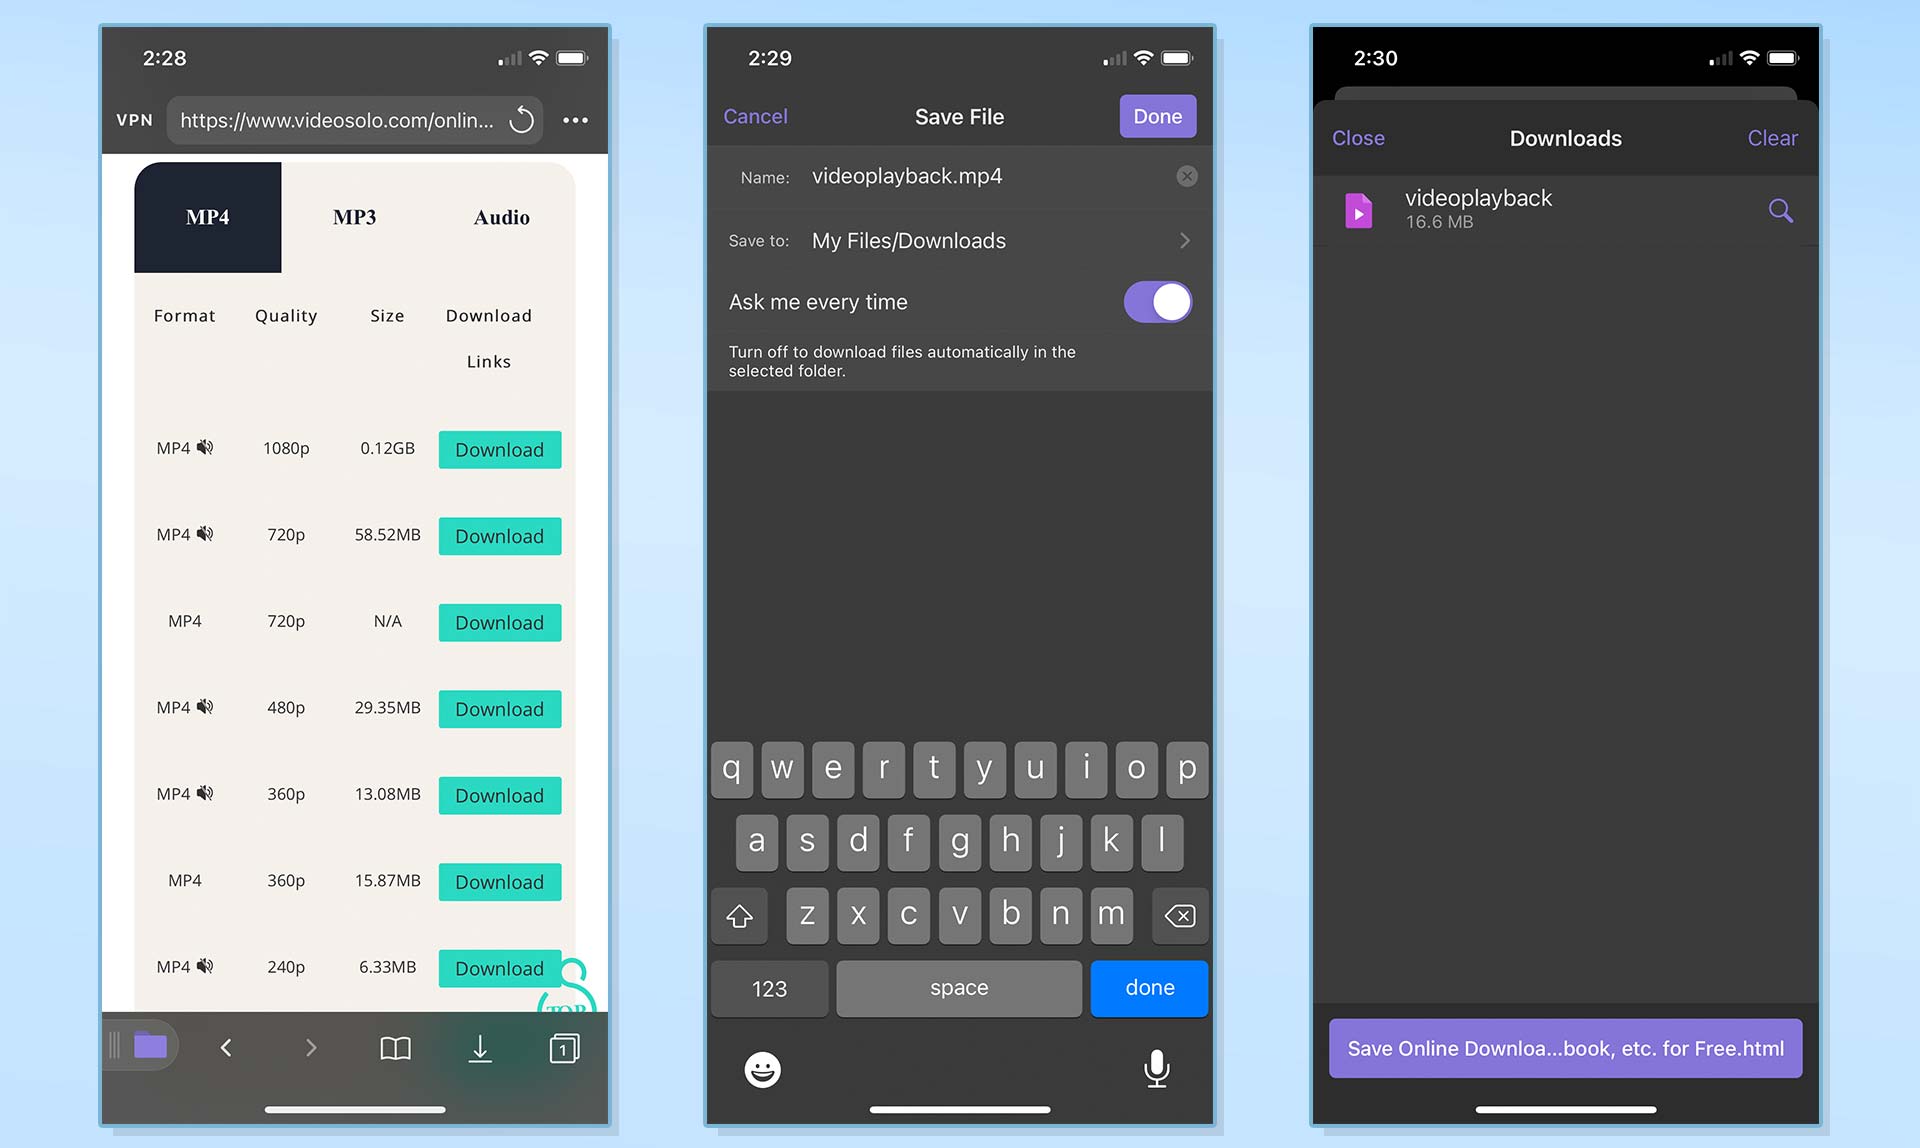This screenshot has width=1920, height=1148.
Task: Click the clear filename field X button
Action: click(x=1186, y=175)
